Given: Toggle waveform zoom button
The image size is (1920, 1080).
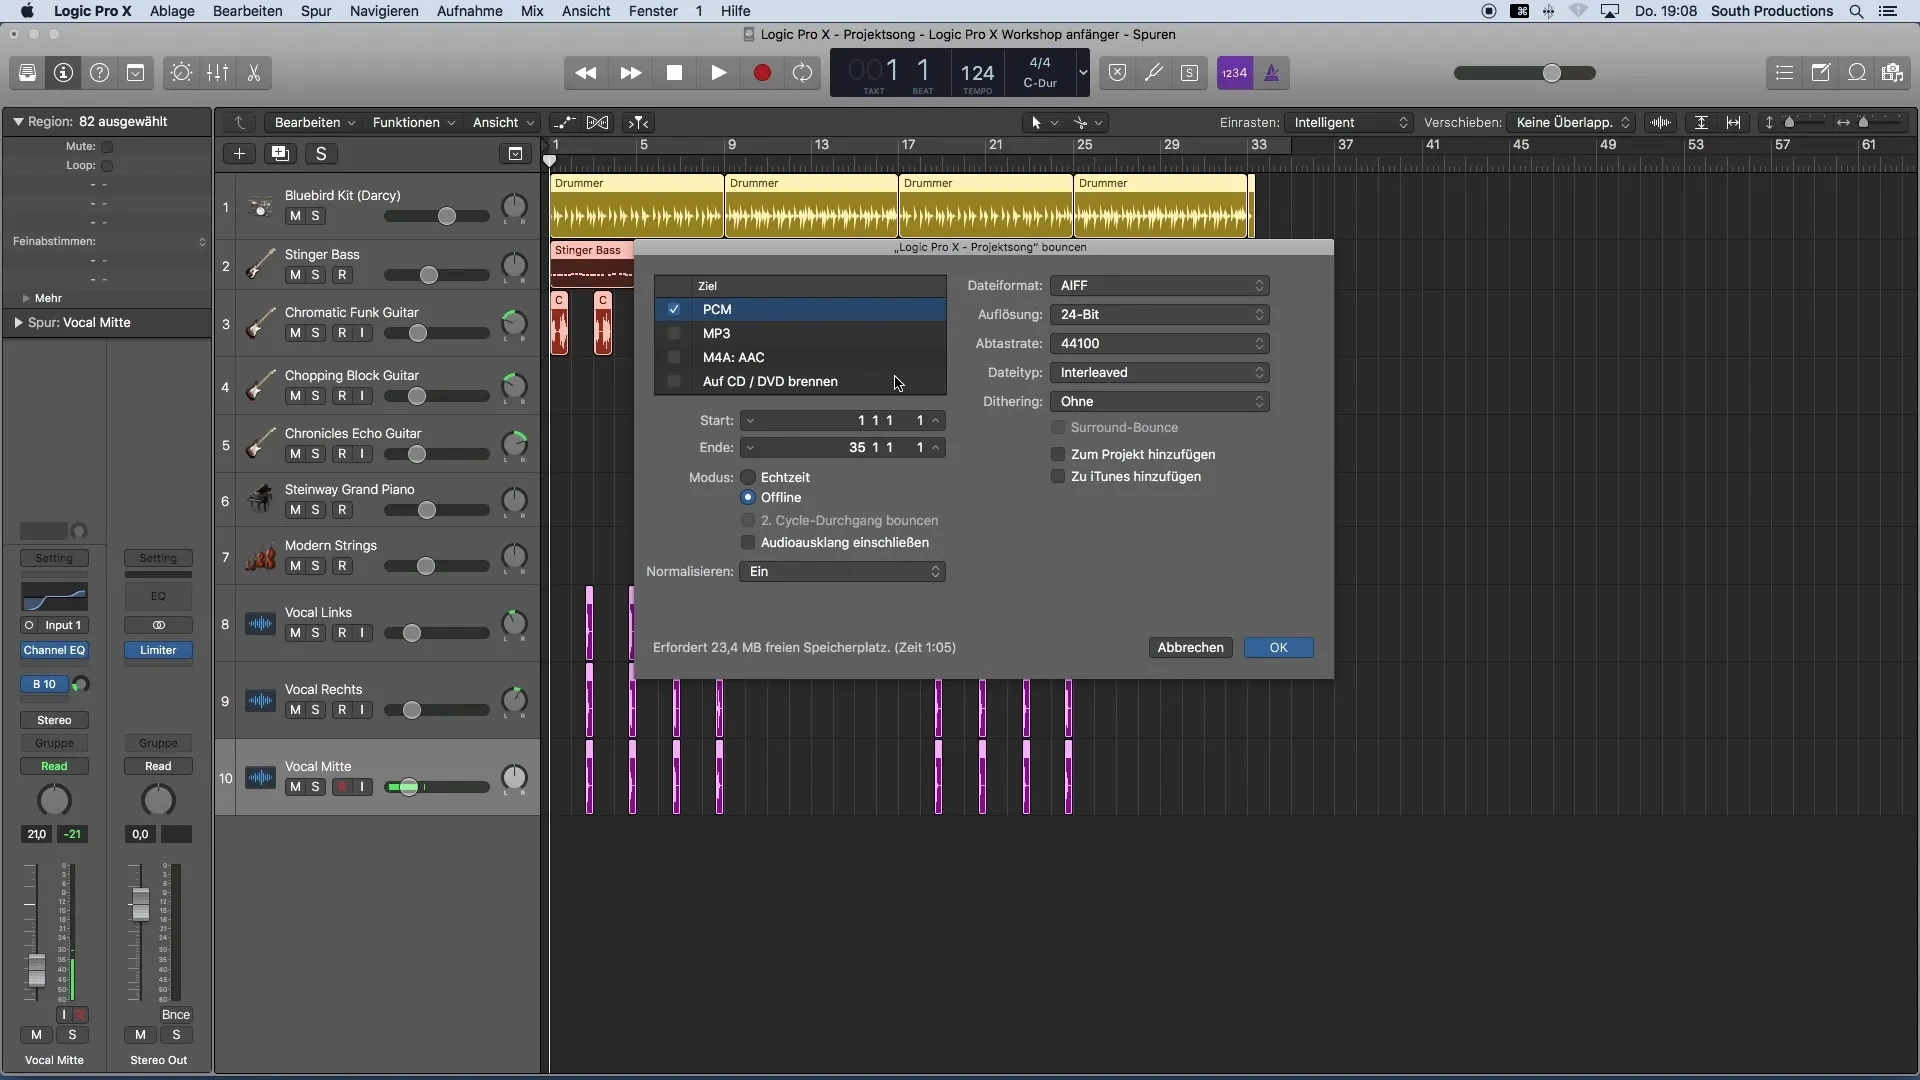Looking at the screenshot, I should click(x=1661, y=122).
